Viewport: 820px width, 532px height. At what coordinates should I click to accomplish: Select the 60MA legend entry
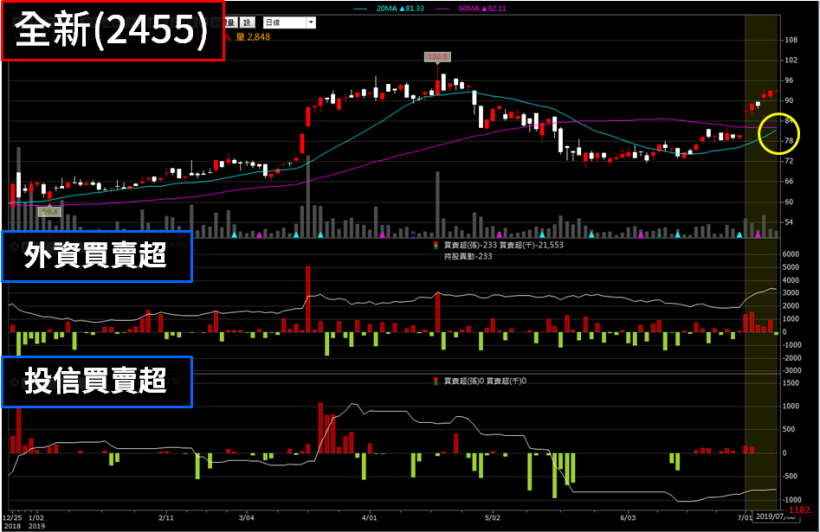point(471,8)
